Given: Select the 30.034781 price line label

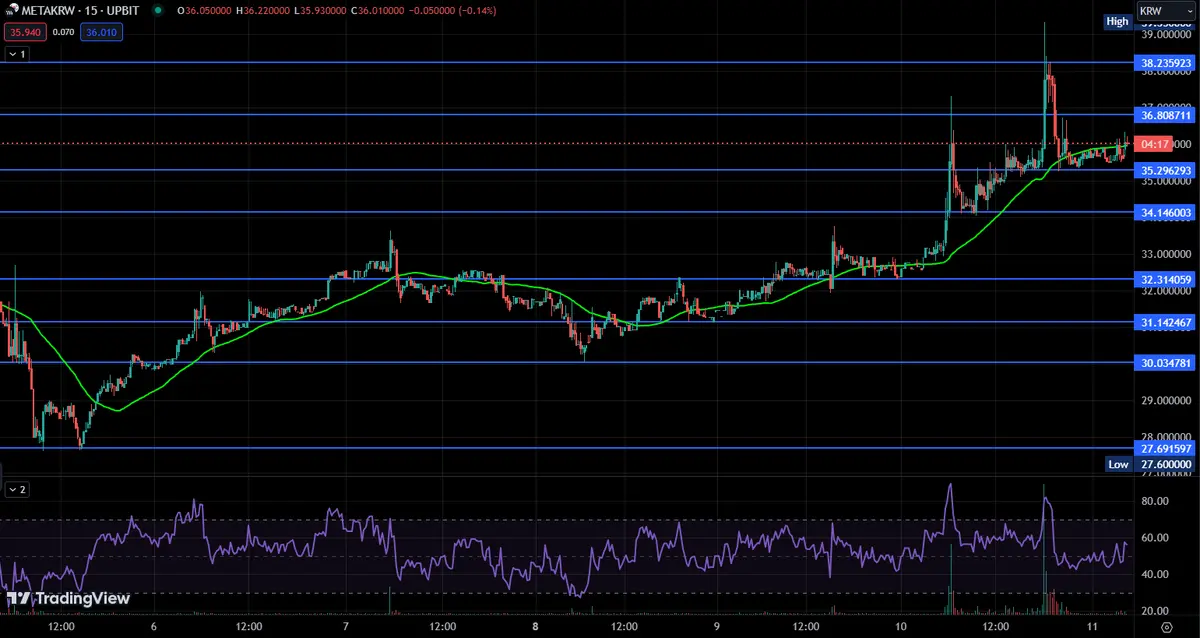Looking at the screenshot, I should click(1166, 363).
